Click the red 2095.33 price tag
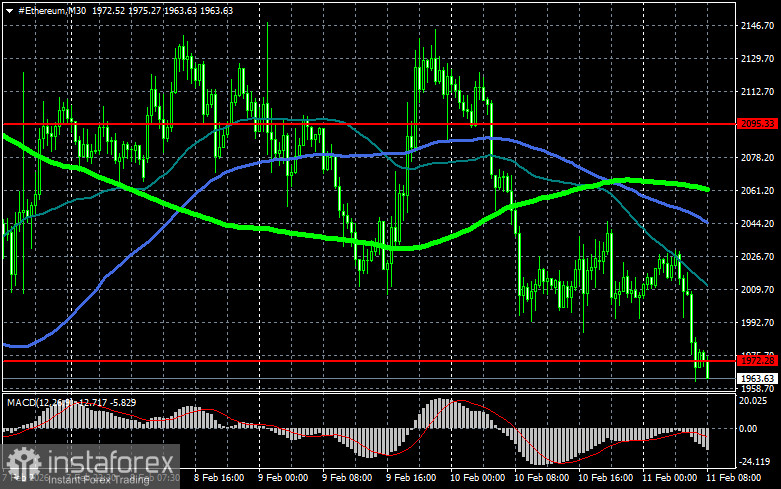The height and width of the screenshot is (489, 781). click(757, 124)
